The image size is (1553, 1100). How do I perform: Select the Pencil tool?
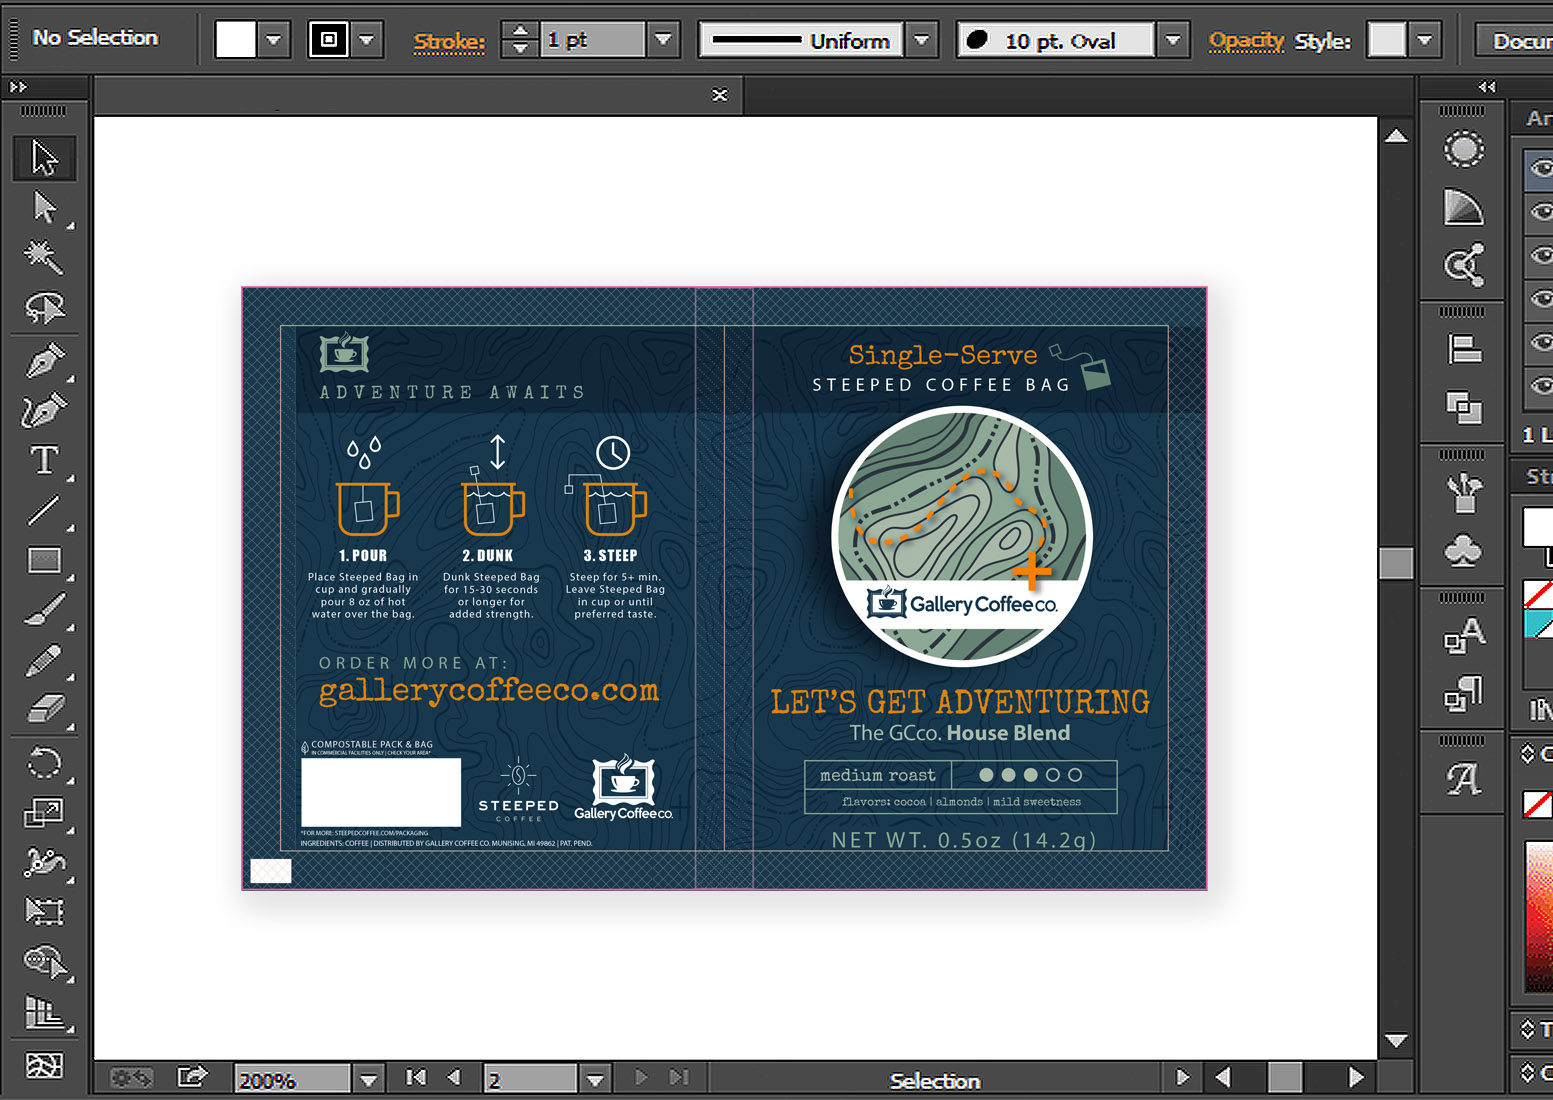(x=44, y=660)
